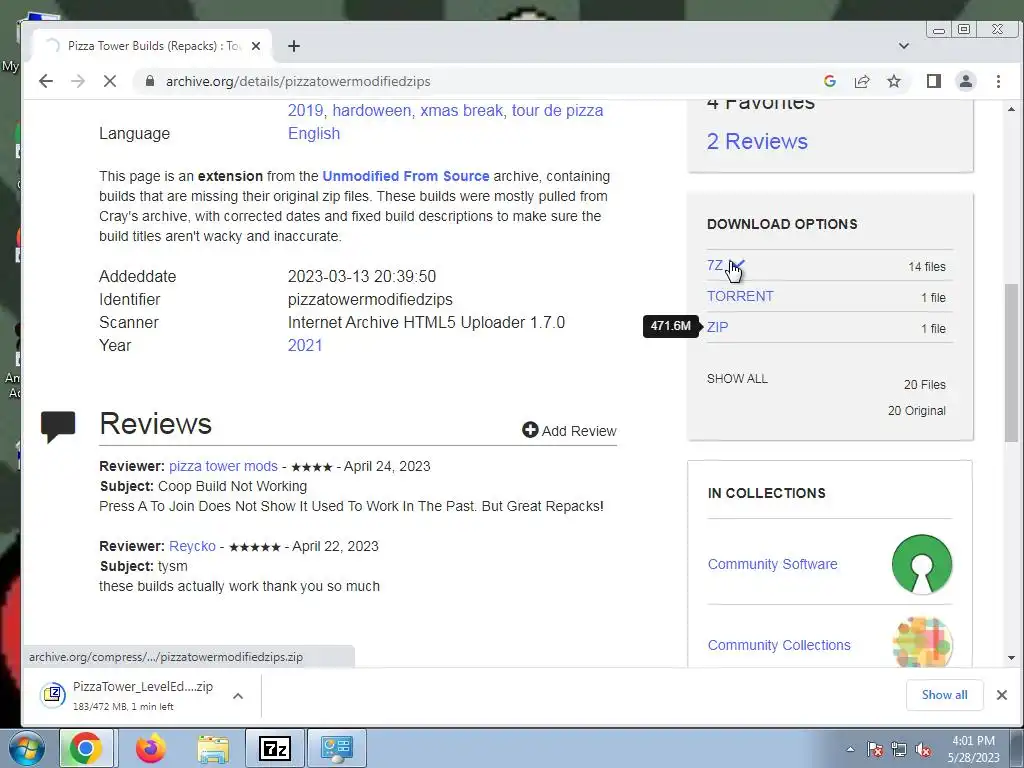Click the Community Software green logo
This screenshot has width=1024, height=768.
[x=921, y=564]
